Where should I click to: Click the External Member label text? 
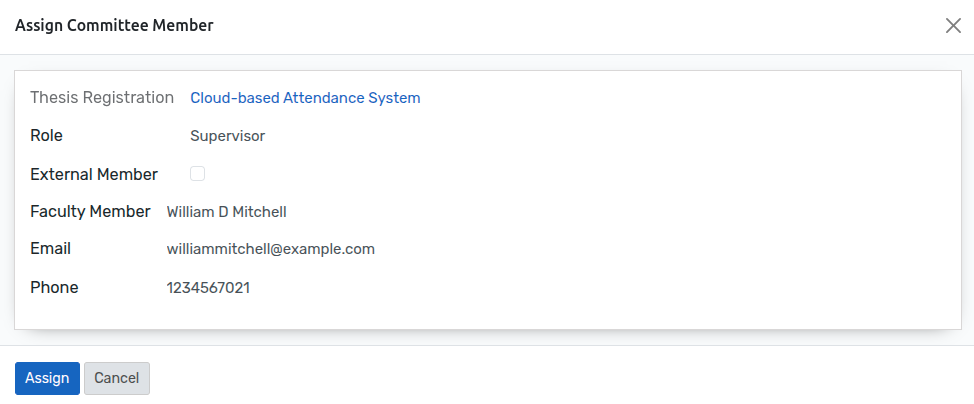[x=94, y=174]
